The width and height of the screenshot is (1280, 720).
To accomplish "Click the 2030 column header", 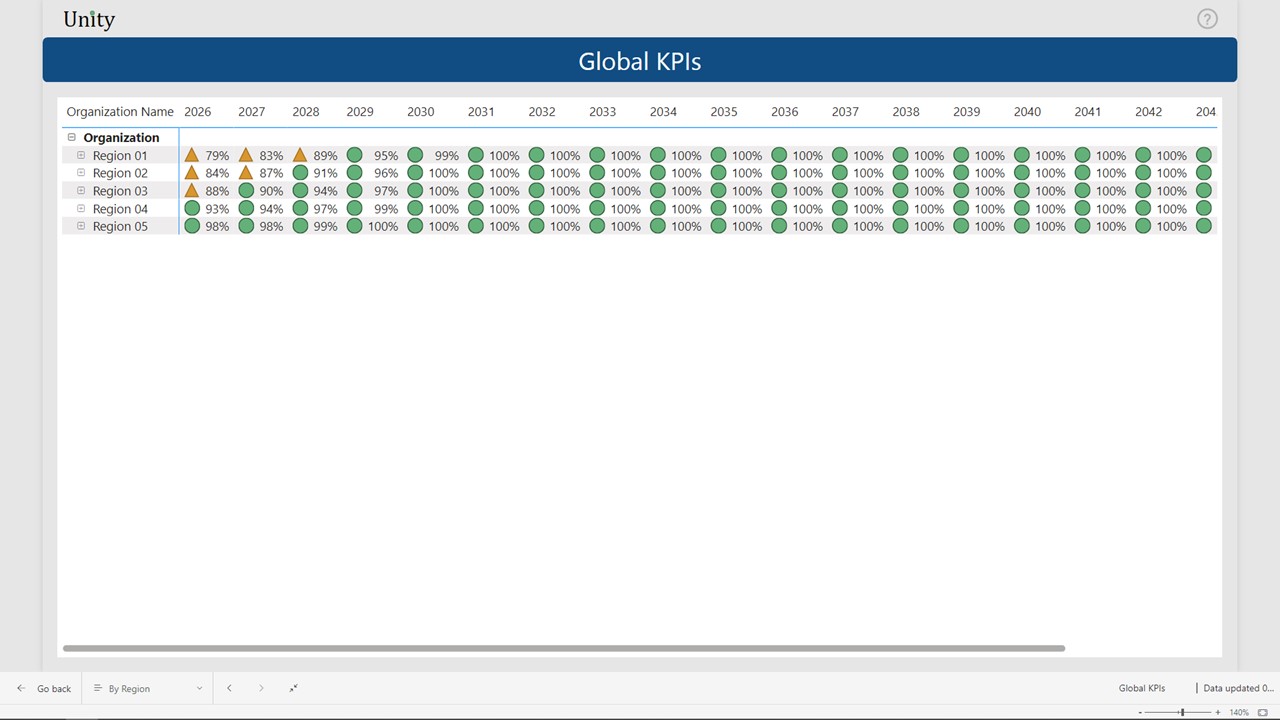I will 421,112.
